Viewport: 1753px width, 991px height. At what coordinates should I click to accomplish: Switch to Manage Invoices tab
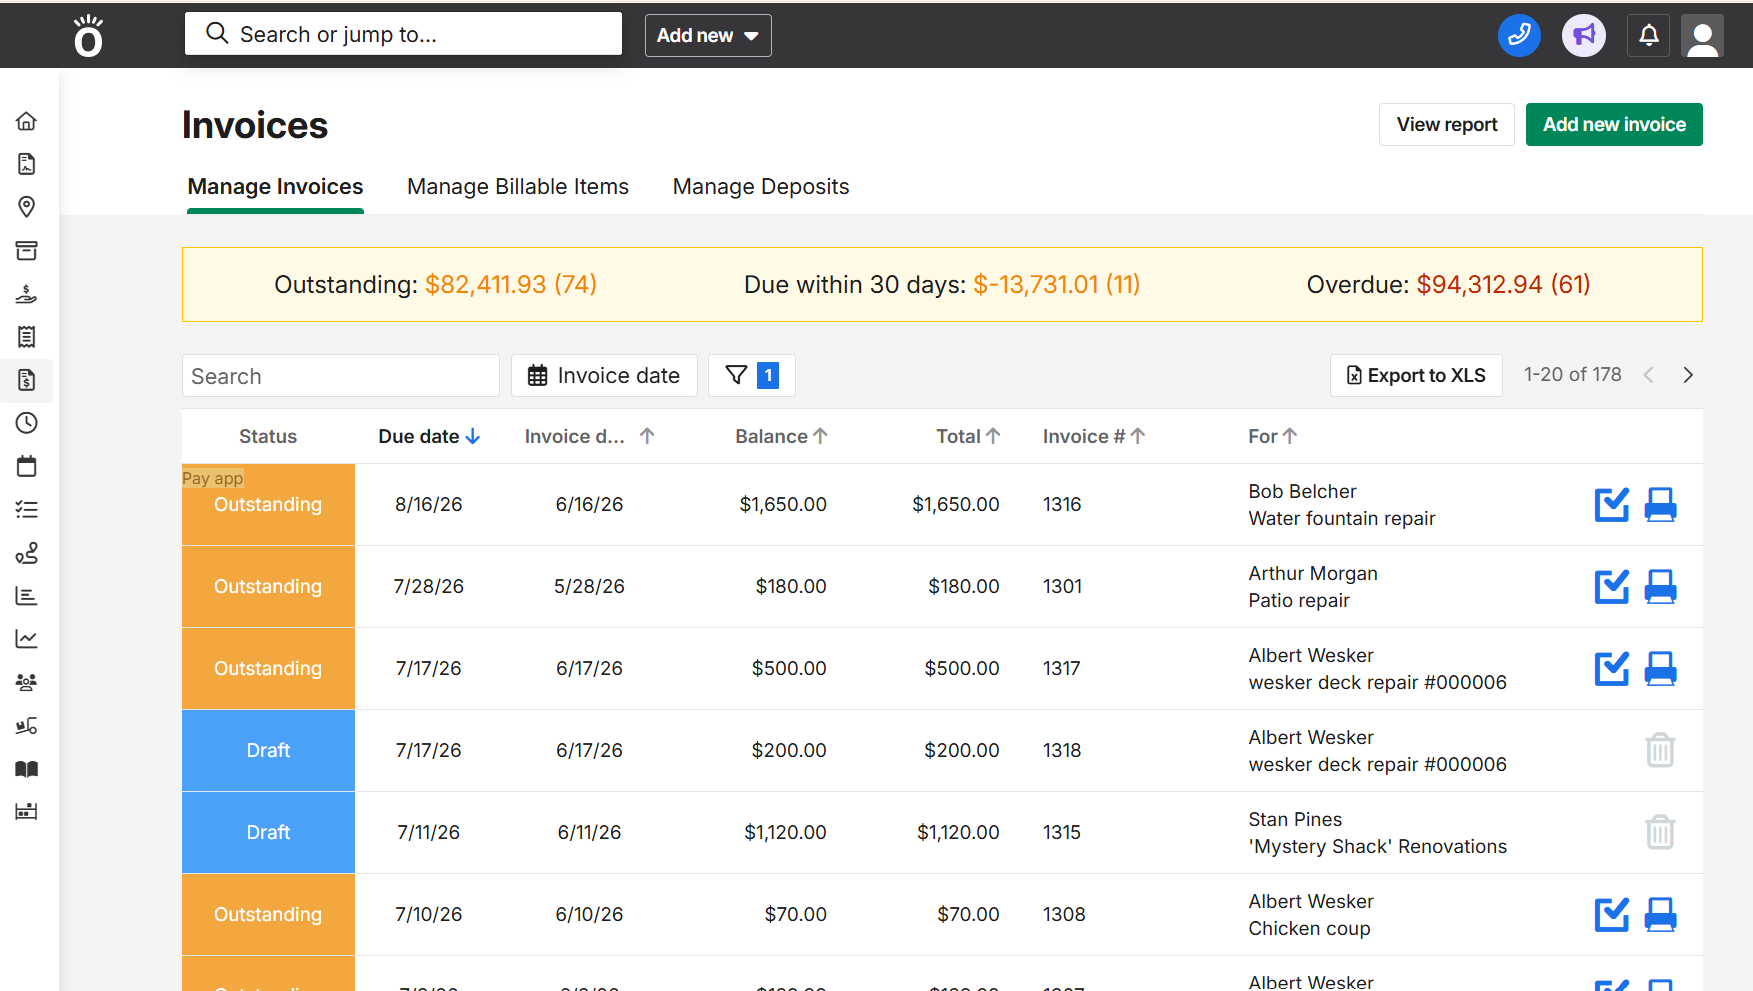(275, 187)
